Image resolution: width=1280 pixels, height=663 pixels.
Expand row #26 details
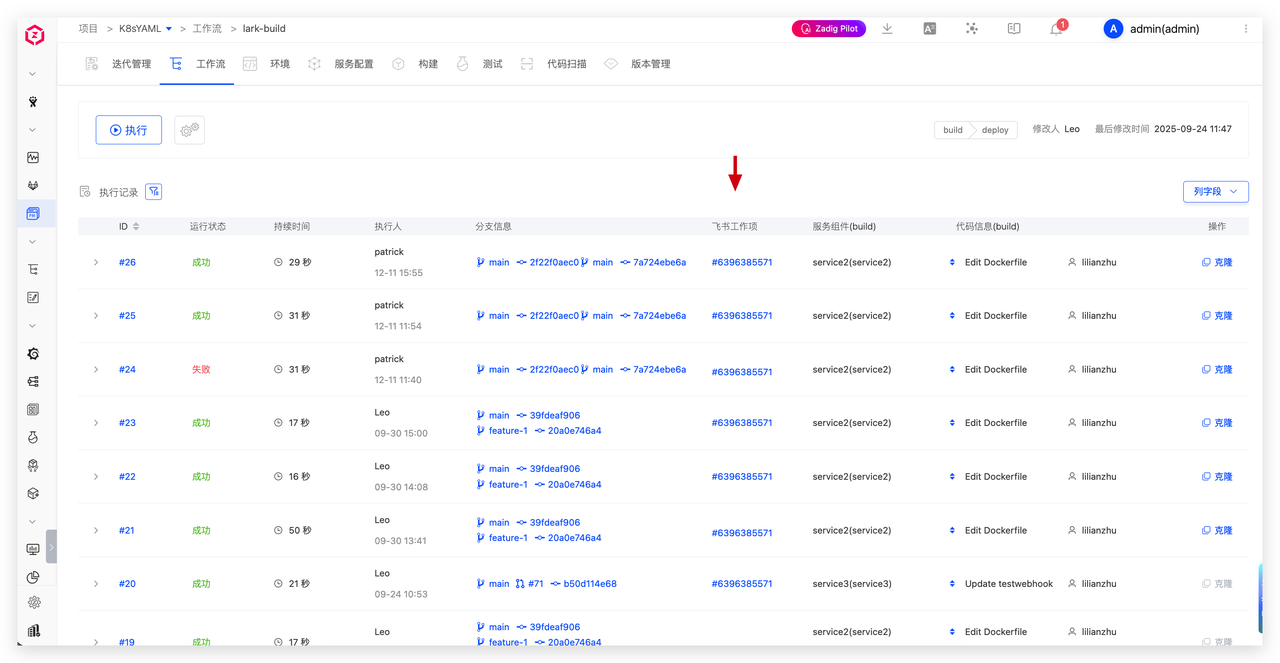click(x=96, y=263)
